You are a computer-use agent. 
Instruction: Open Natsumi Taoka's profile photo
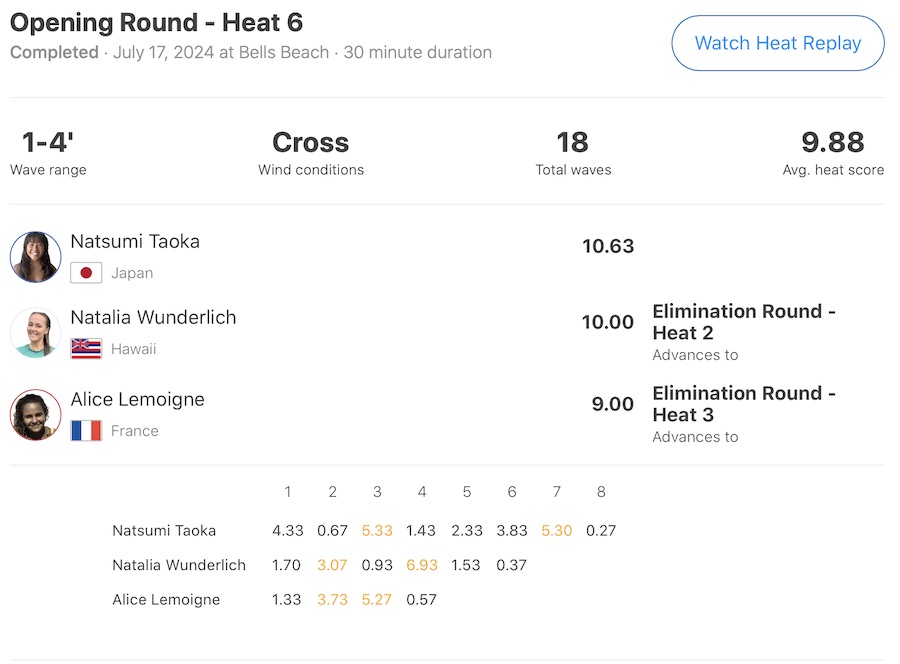coord(36,257)
